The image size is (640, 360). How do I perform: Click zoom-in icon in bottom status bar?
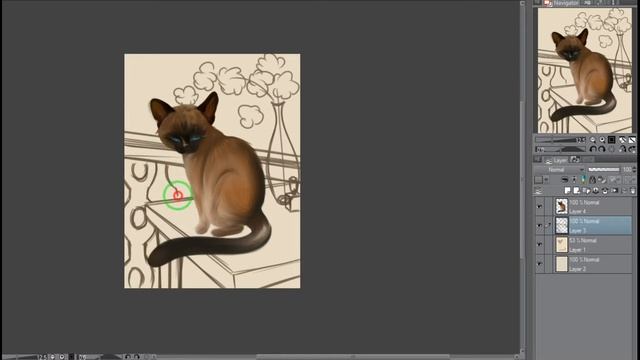tap(62, 357)
